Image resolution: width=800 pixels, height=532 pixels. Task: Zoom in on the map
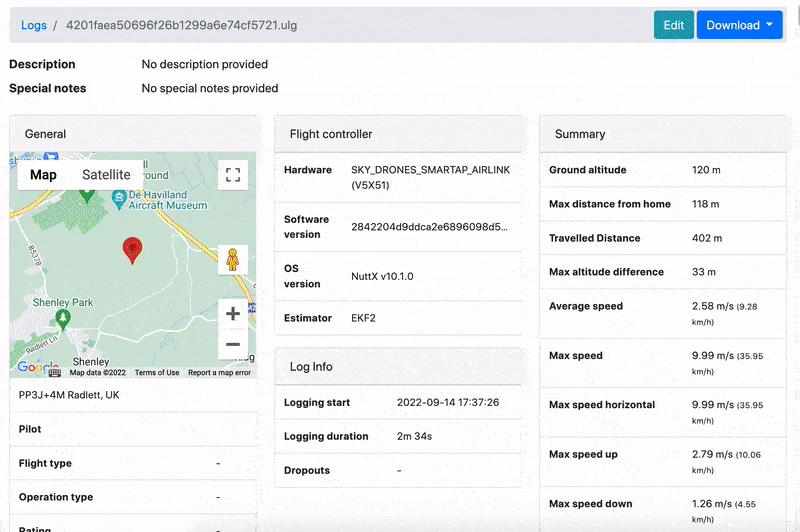coord(233,313)
